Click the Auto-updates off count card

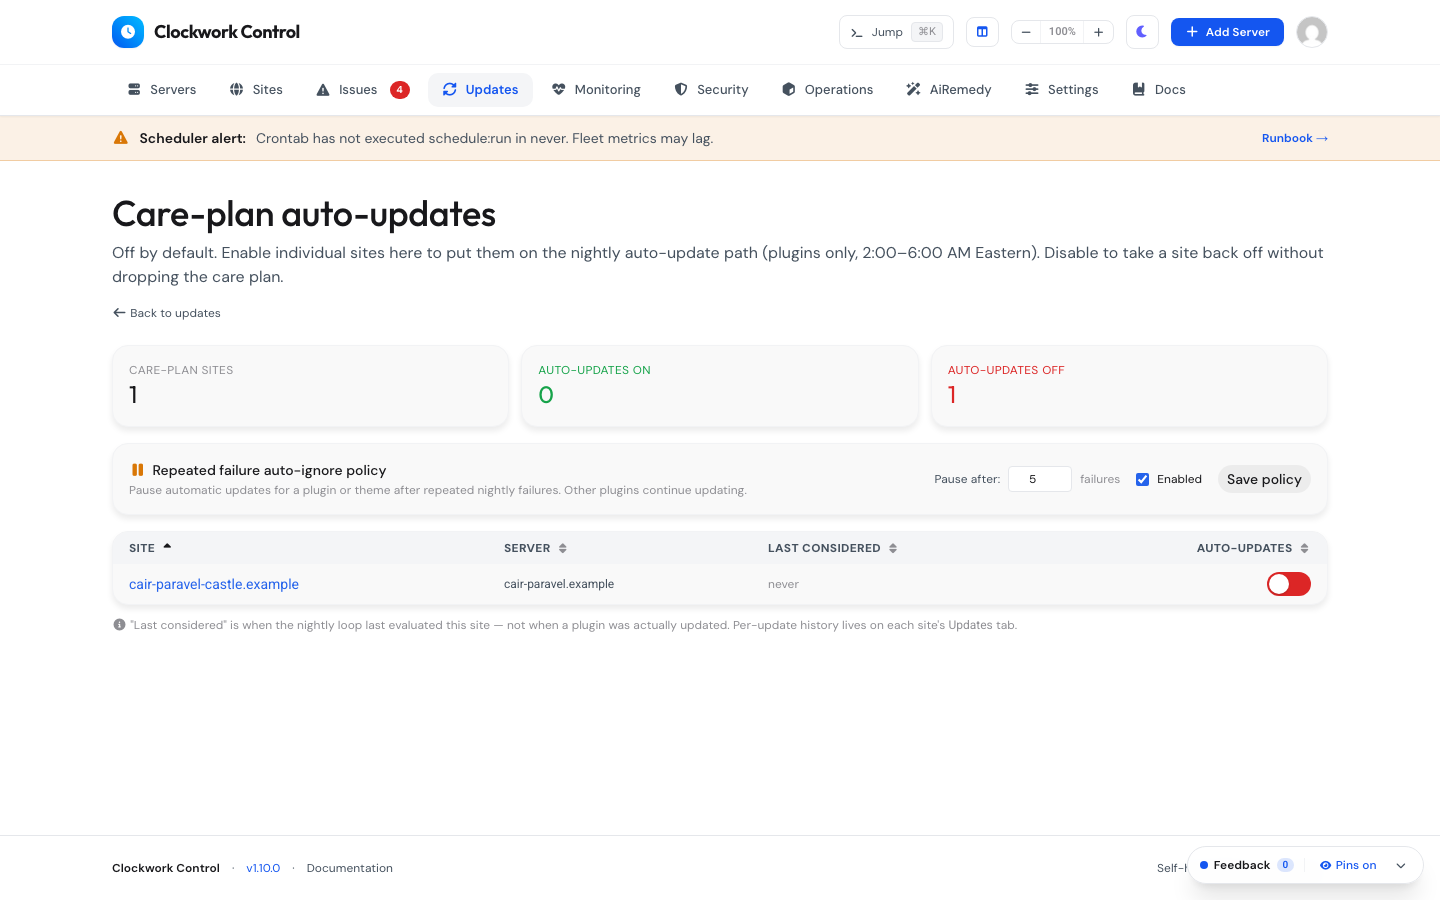tap(1129, 386)
